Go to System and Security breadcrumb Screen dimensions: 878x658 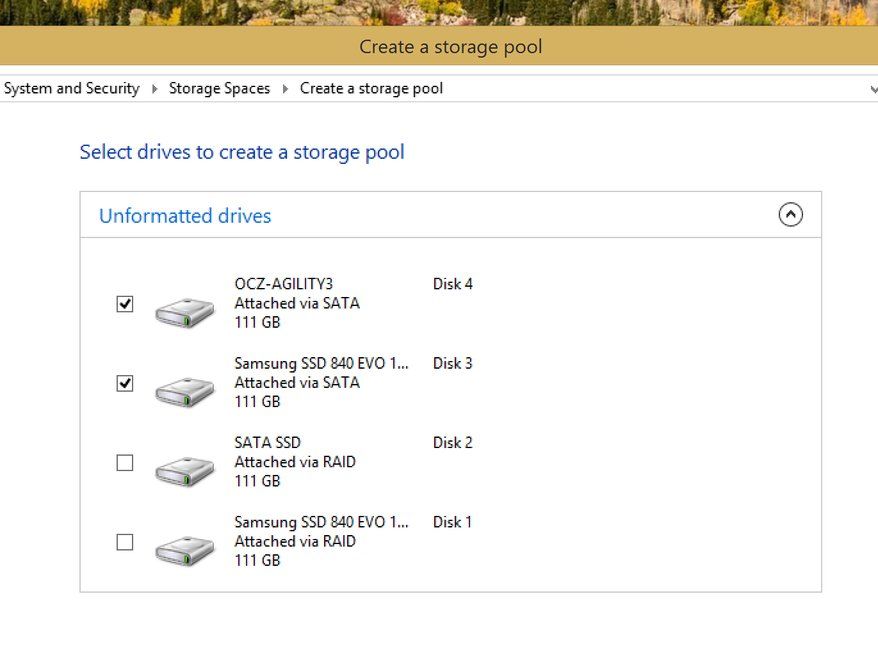click(x=72, y=89)
